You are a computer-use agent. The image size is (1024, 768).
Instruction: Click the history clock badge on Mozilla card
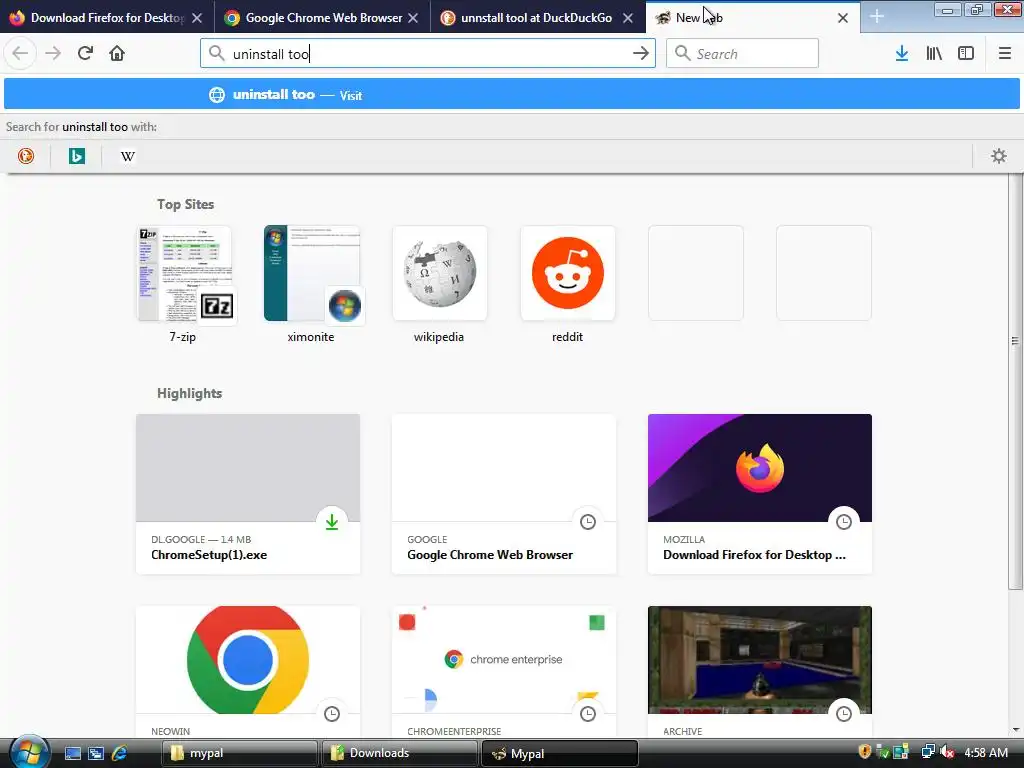[x=844, y=522]
